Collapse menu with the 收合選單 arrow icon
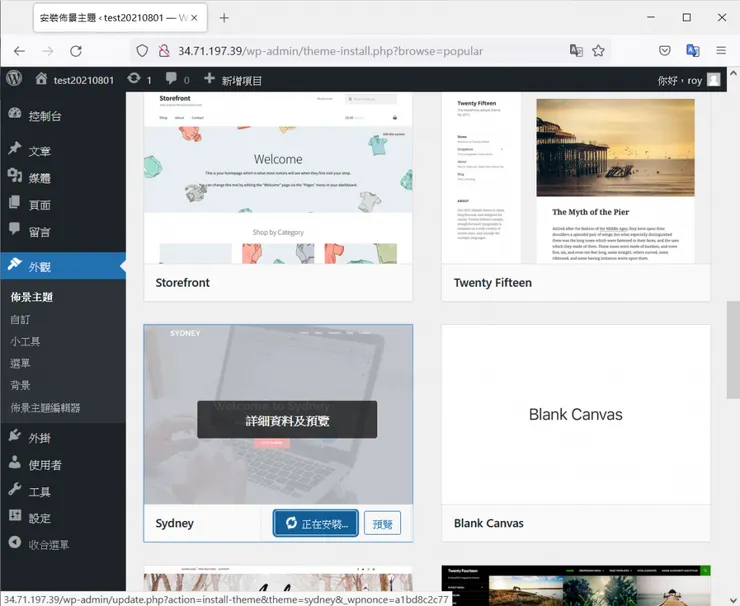The image size is (740, 606). (x=15, y=542)
